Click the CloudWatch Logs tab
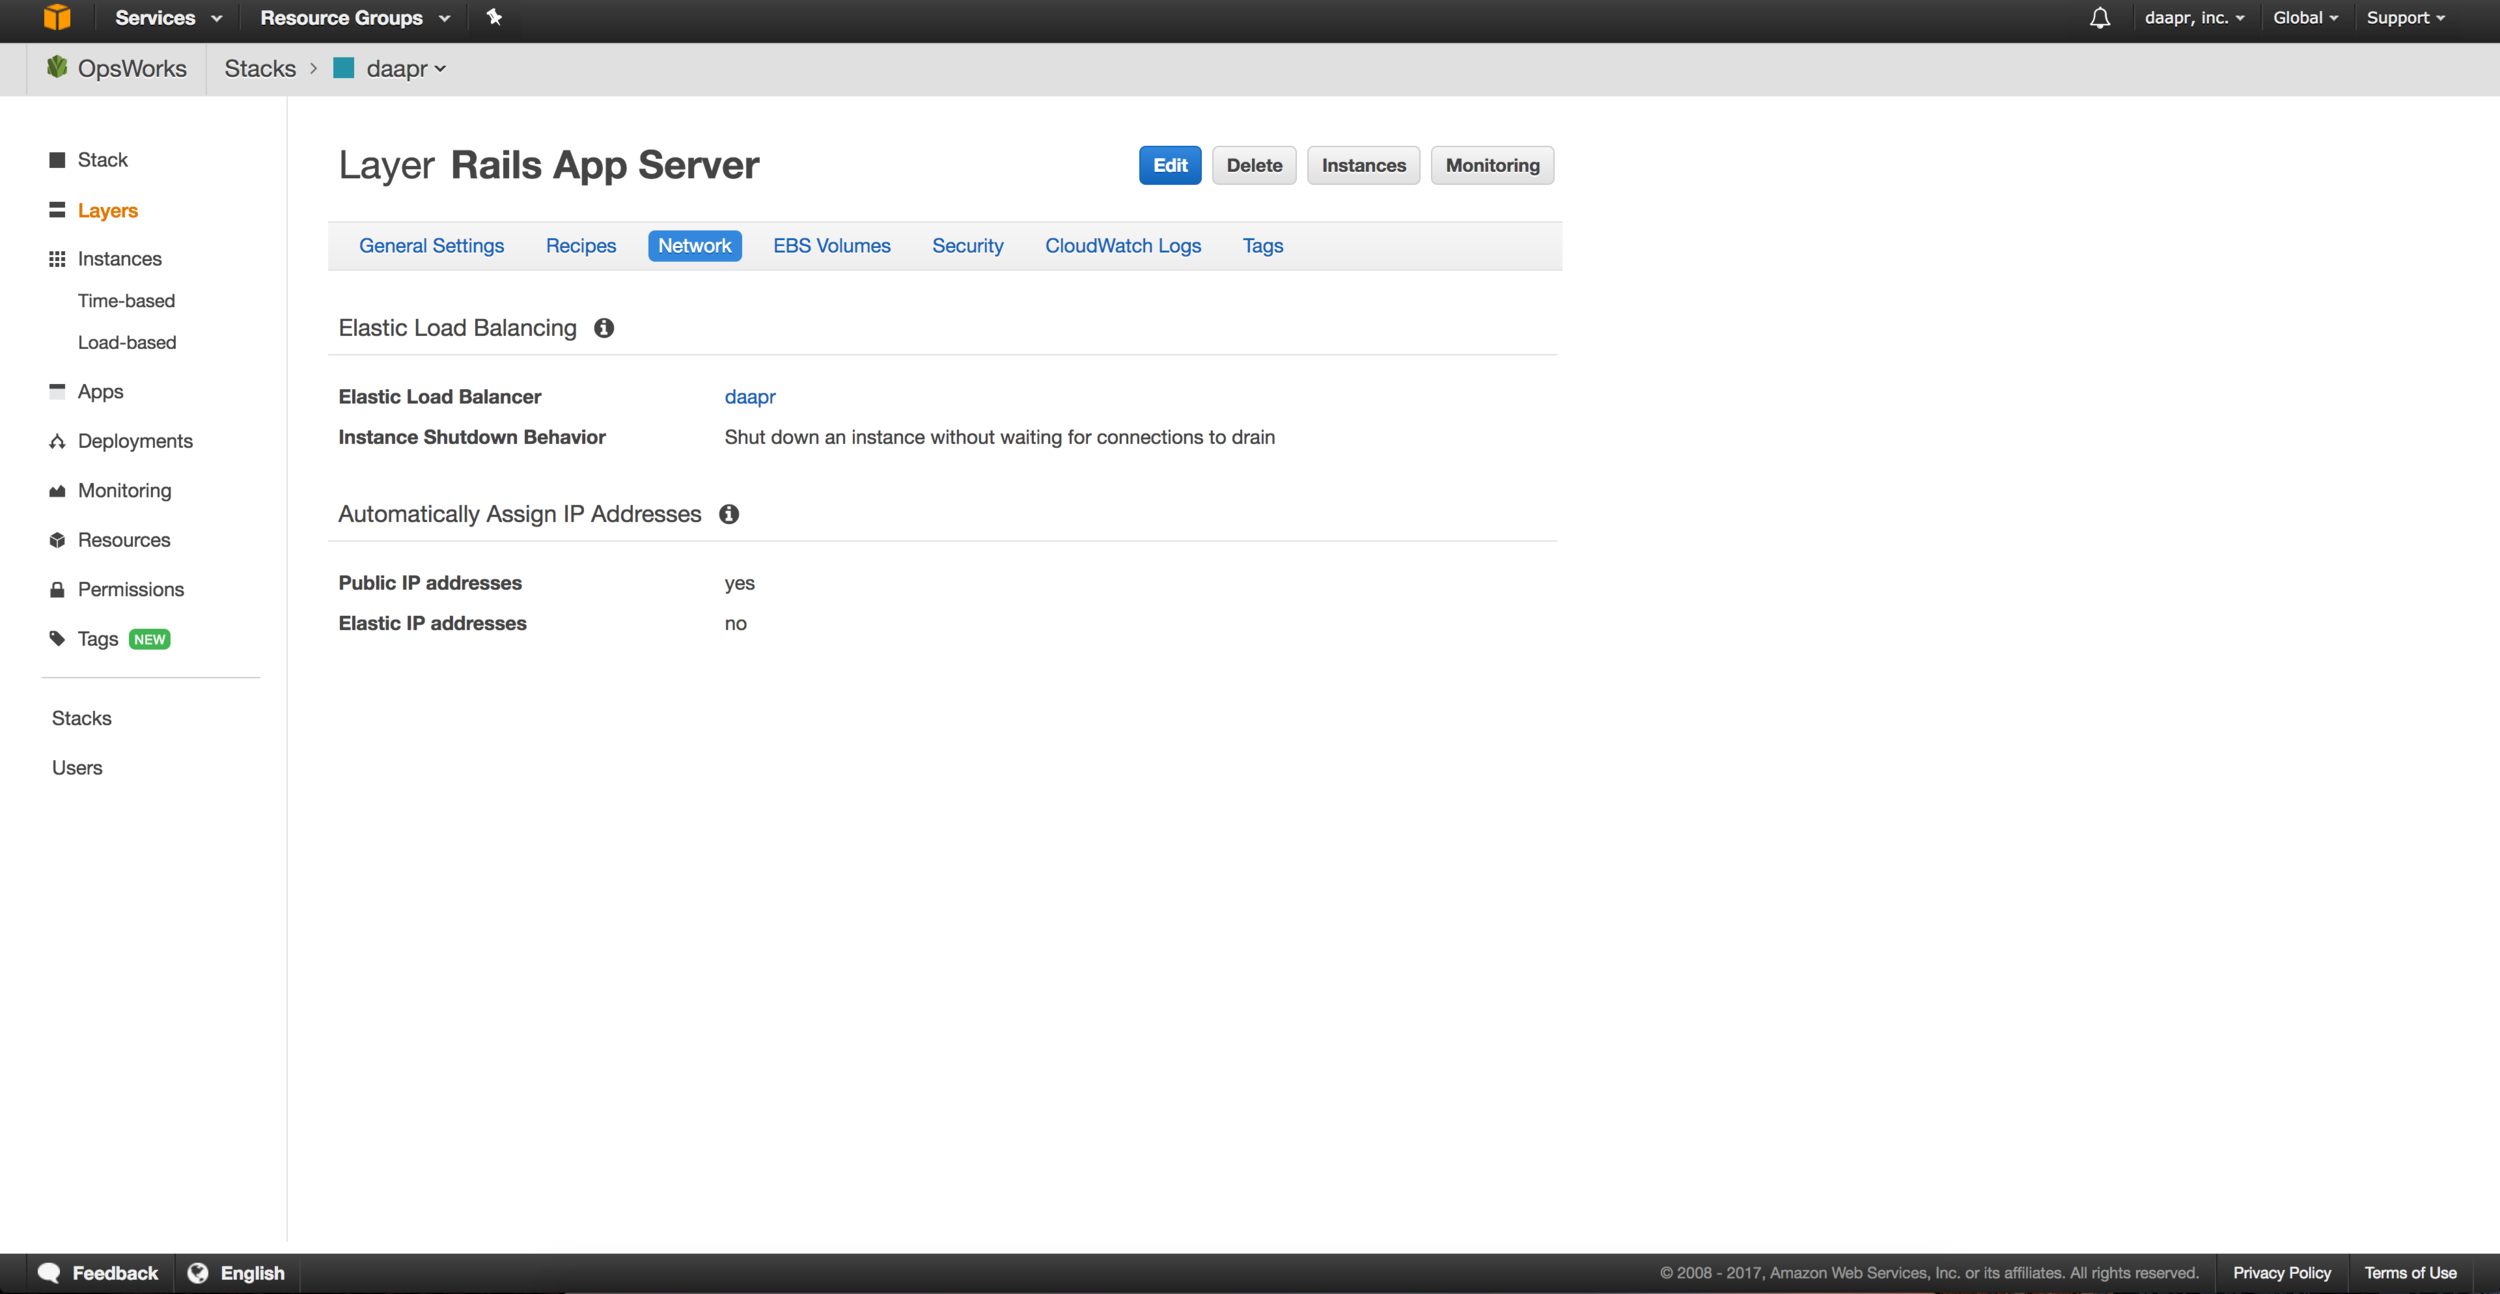This screenshot has height=1294, width=2500. click(1124, 244)
